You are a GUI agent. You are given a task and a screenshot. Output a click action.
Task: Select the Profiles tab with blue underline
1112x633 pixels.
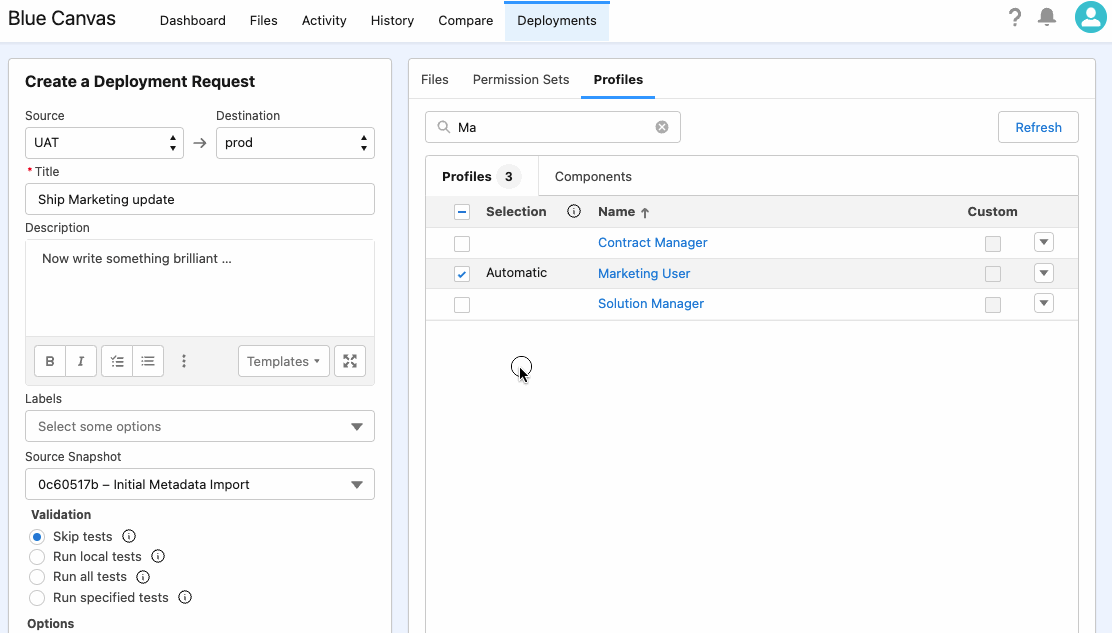618,79
